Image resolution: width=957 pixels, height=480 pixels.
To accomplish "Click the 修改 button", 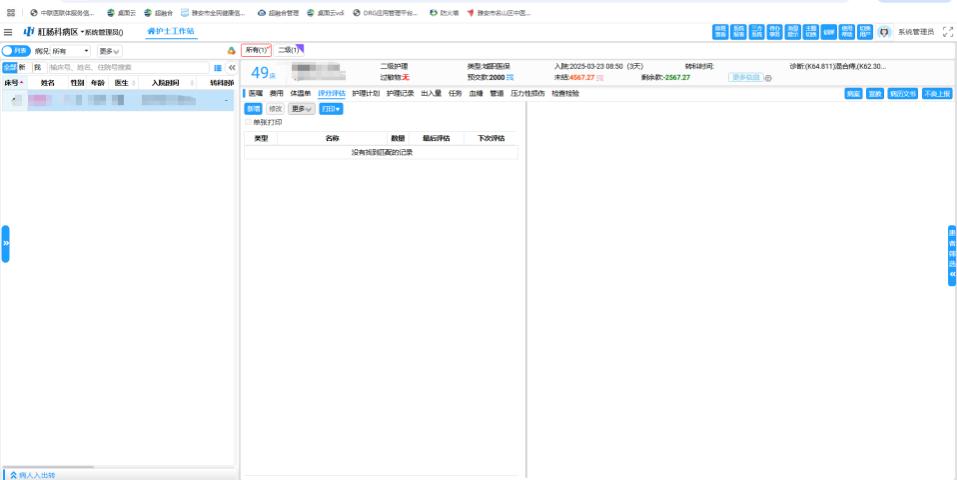I will 275,109.
